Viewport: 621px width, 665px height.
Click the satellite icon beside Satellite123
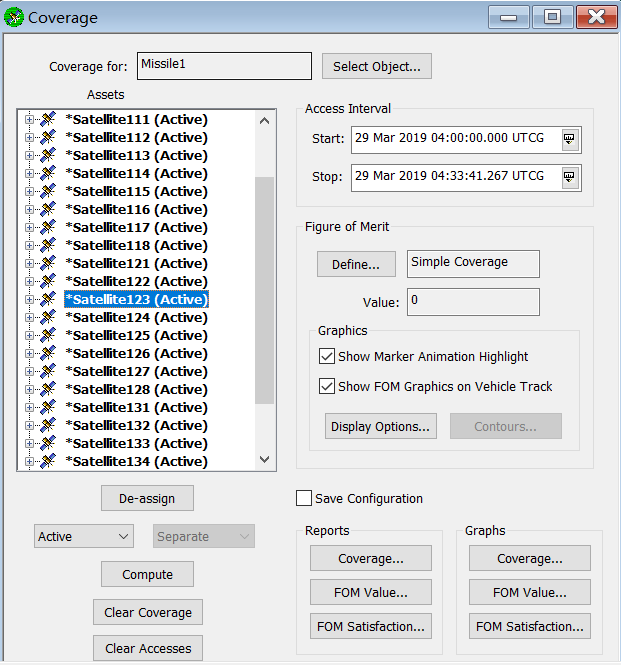point(48,299)
